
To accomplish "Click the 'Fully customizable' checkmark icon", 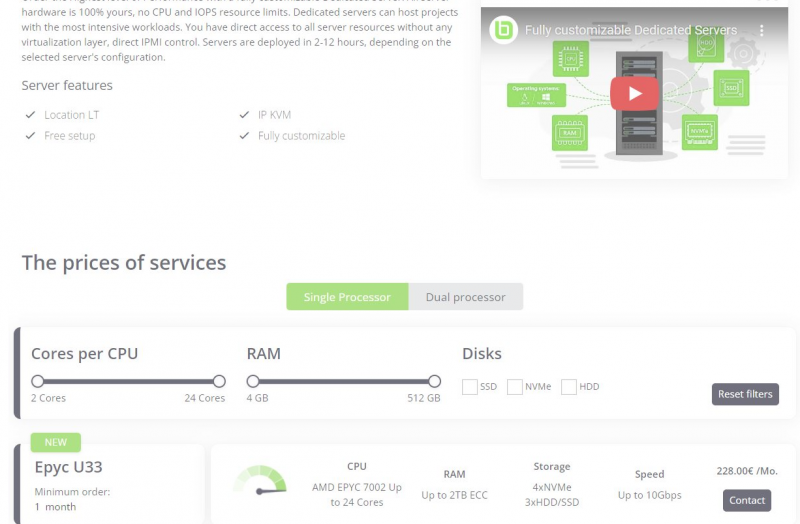I will coord(244,136).
